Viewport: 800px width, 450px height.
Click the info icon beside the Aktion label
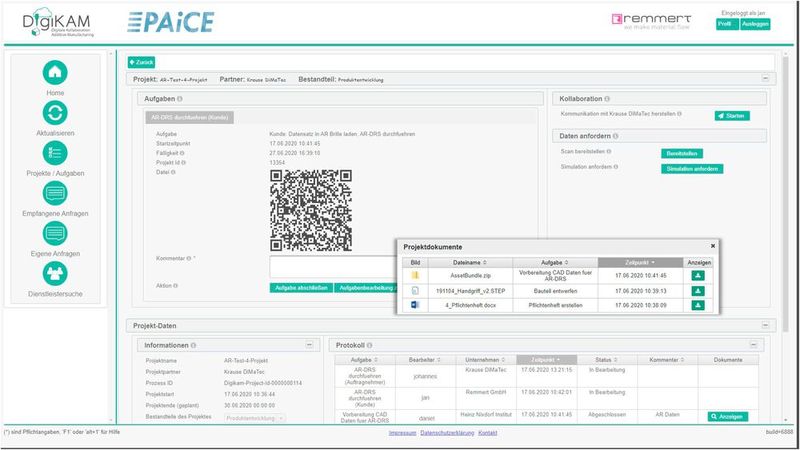point(176,286)
